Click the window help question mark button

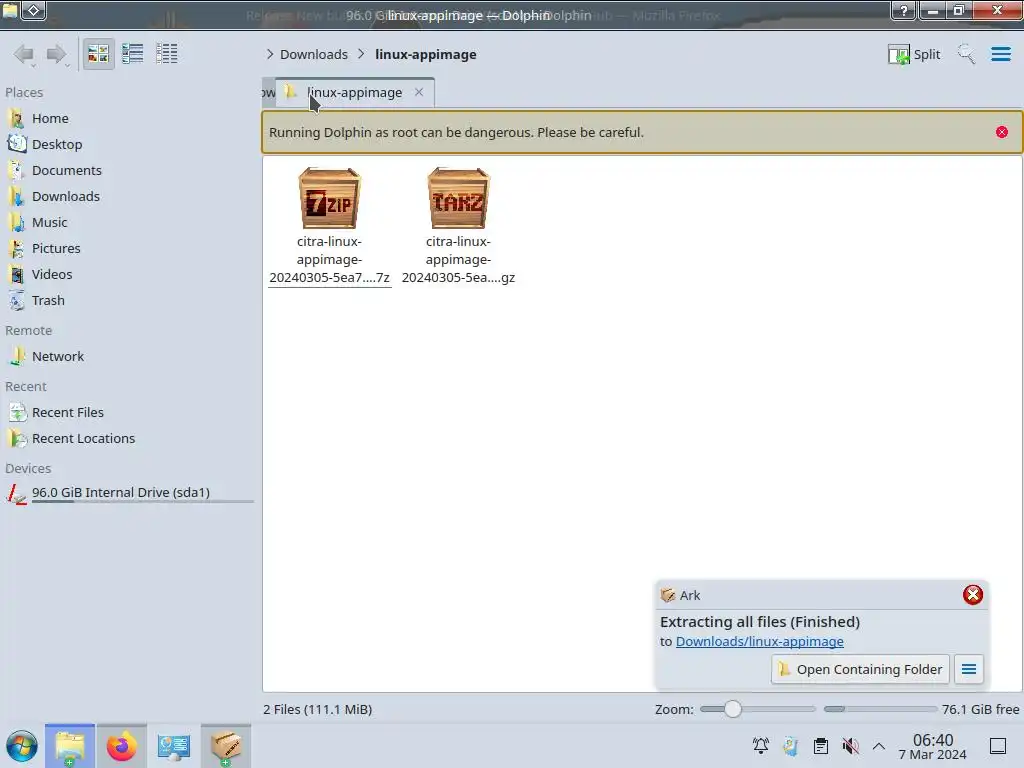point(903,10)
